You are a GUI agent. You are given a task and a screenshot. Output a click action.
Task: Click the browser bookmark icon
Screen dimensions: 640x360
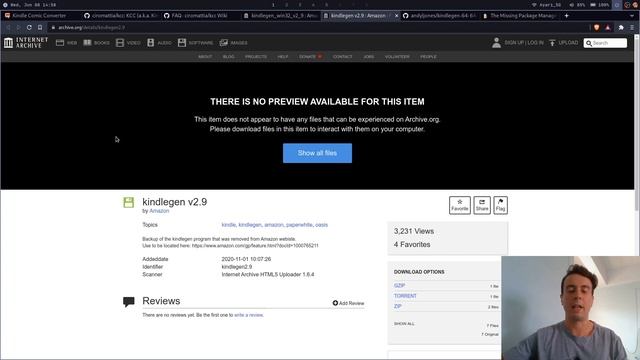click(x=40, y=27)
